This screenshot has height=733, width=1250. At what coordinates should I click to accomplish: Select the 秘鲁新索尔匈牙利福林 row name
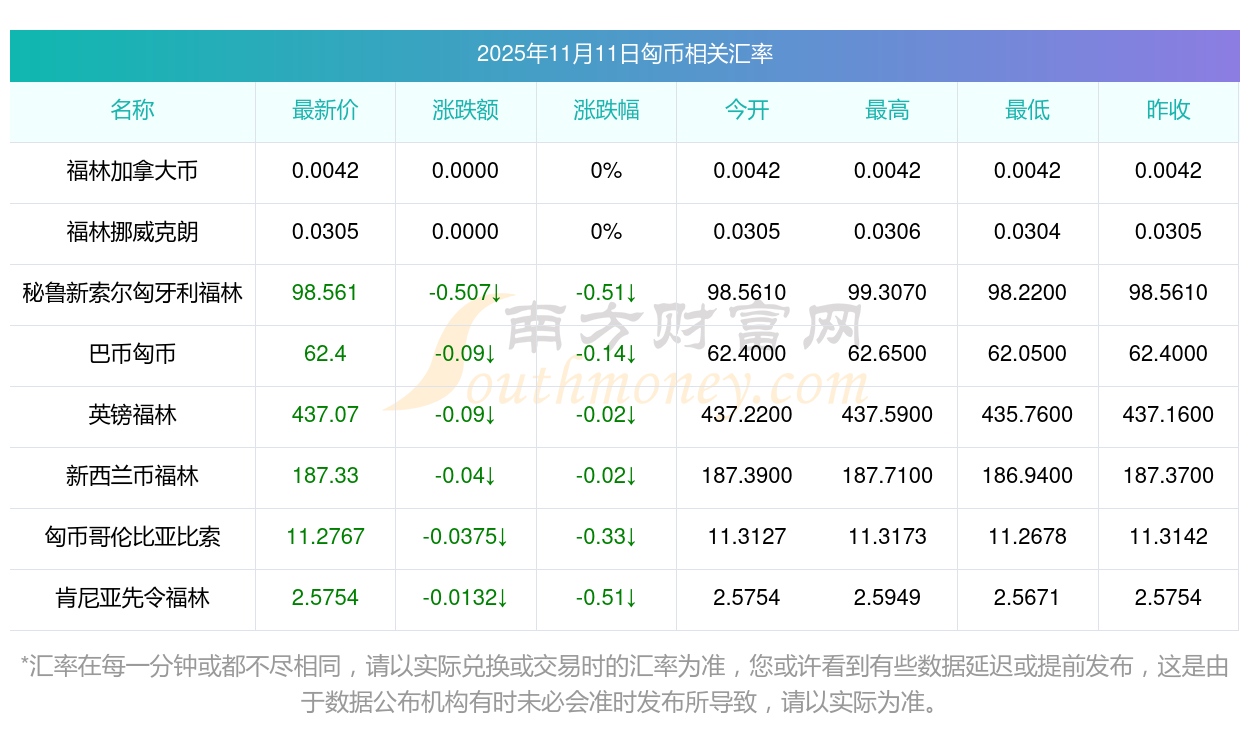(132, 293)
